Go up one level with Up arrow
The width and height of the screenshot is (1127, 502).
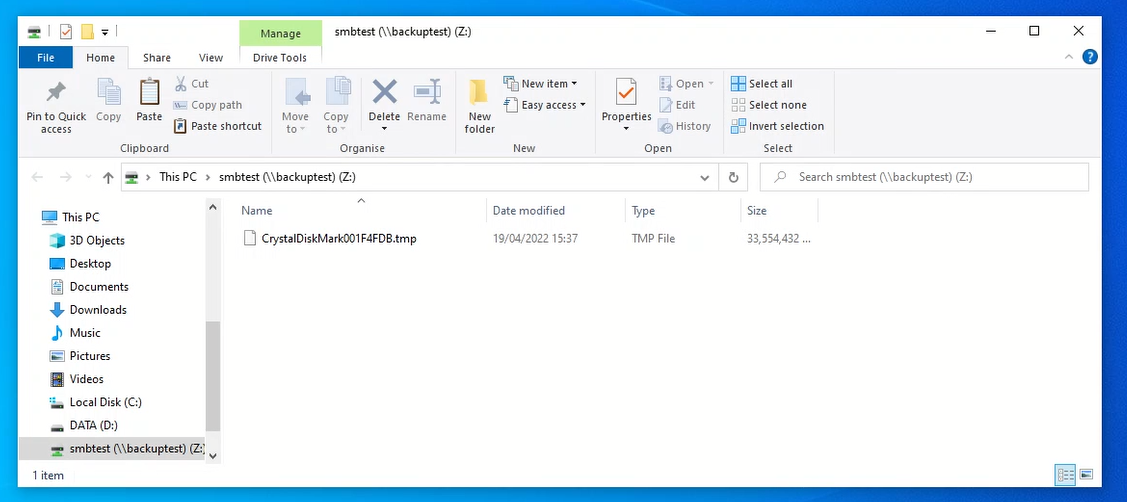[x=108, y=178]
